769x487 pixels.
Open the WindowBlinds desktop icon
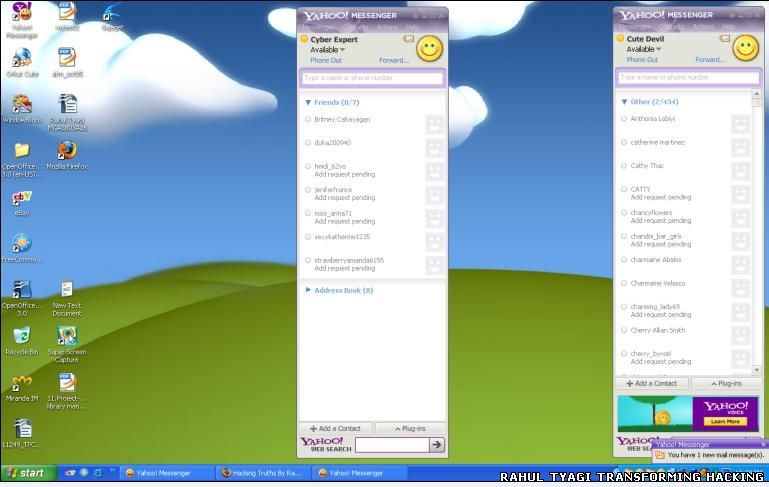[x=22, y=108]
